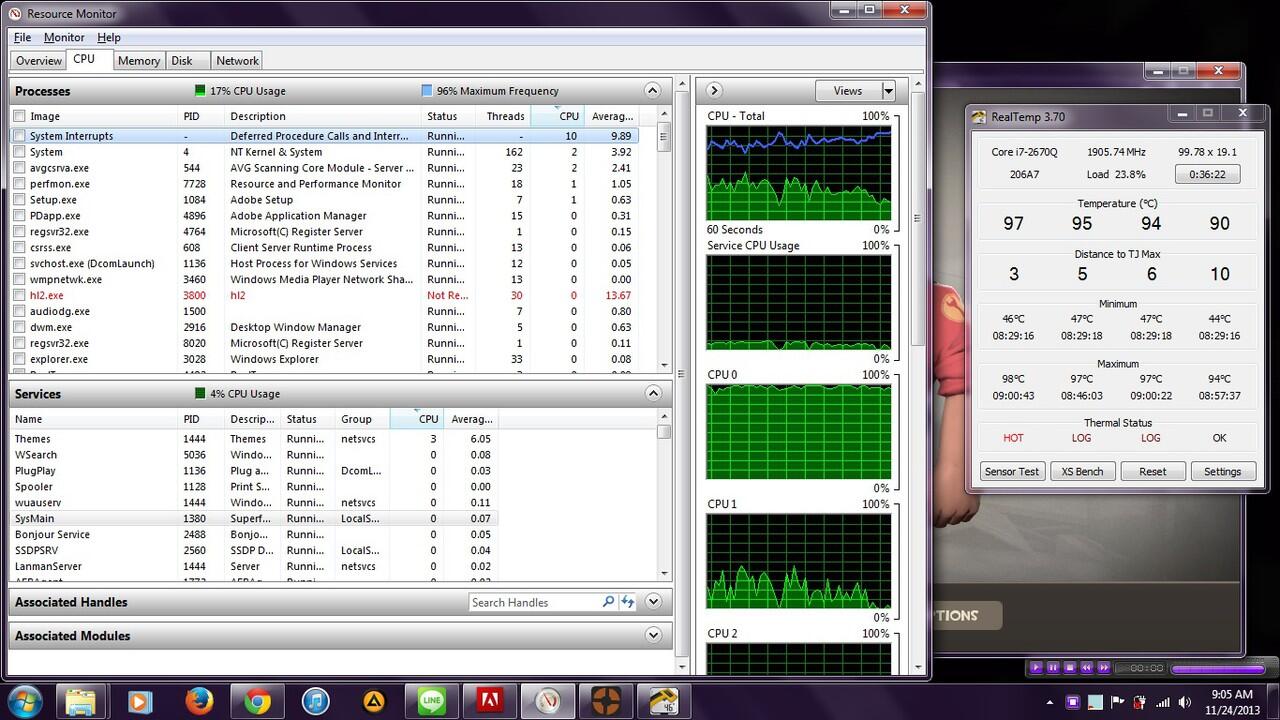This screenshot has height=720, width=1280.
Task: Check the Setup.exe process checkbox
Action: [x=19, y=200]
